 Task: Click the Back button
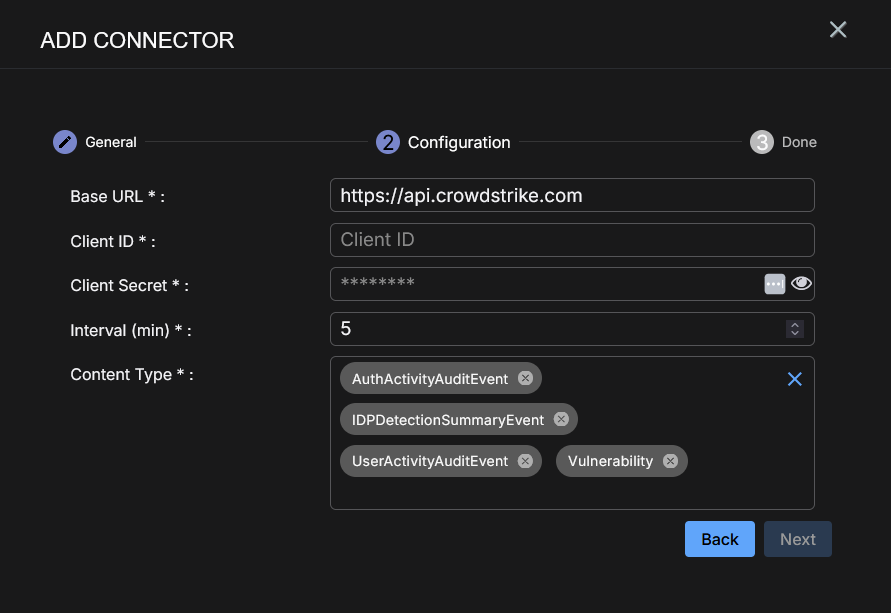click(x=720, y=539)
